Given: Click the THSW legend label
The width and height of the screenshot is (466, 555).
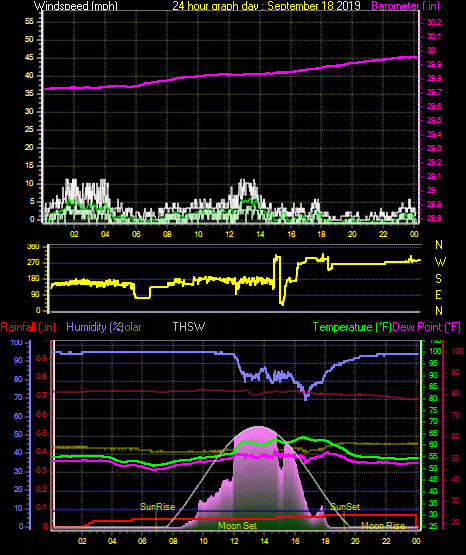Looking at the screenshot, I should click(x=189, y=327).
